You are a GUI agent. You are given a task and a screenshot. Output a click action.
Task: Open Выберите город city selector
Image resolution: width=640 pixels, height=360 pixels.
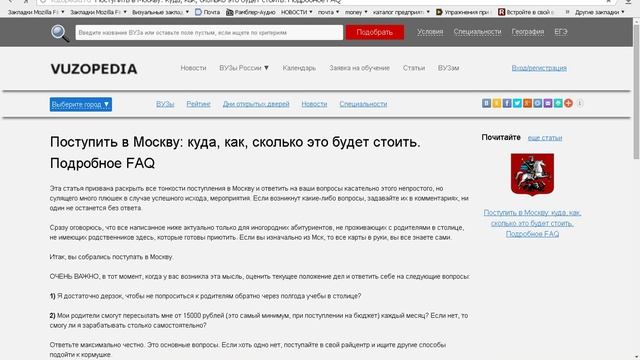(x=81, y=104)
